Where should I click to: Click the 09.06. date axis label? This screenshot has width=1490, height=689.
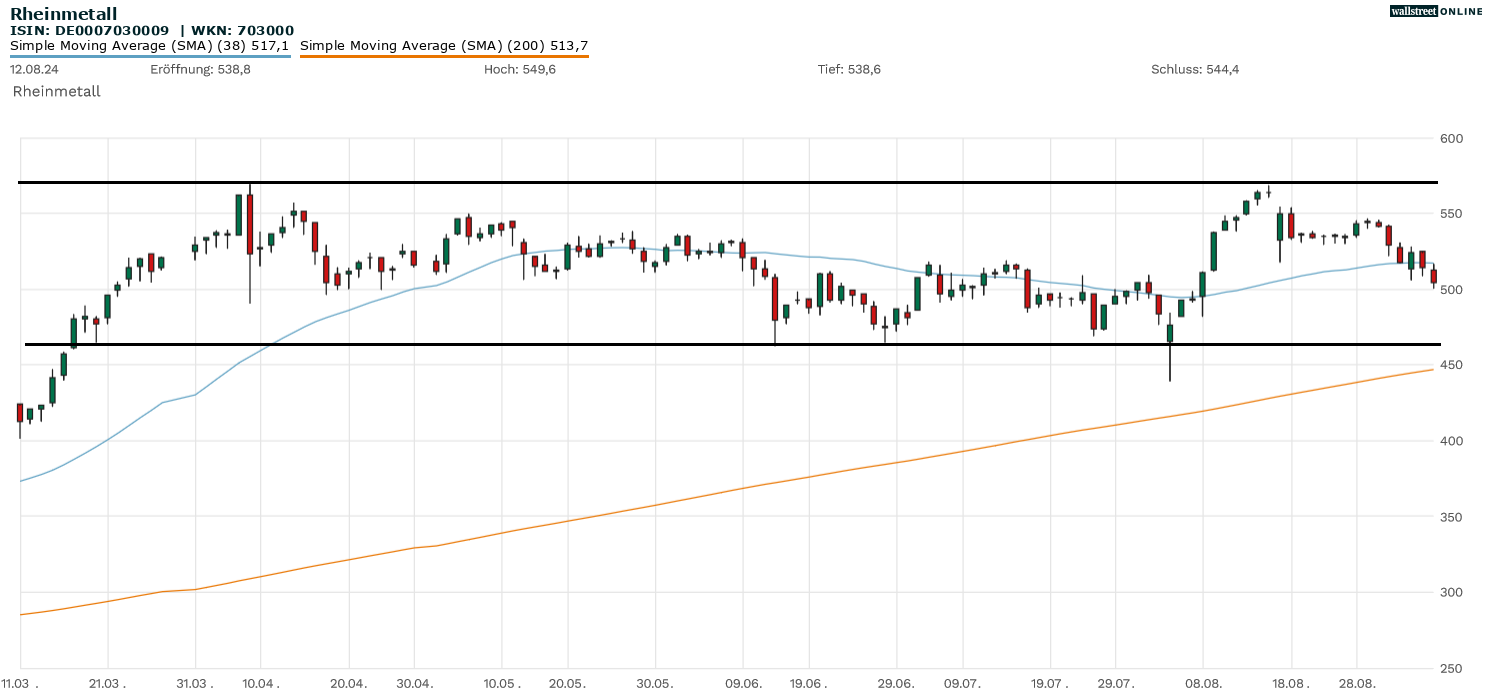(741, 682)
